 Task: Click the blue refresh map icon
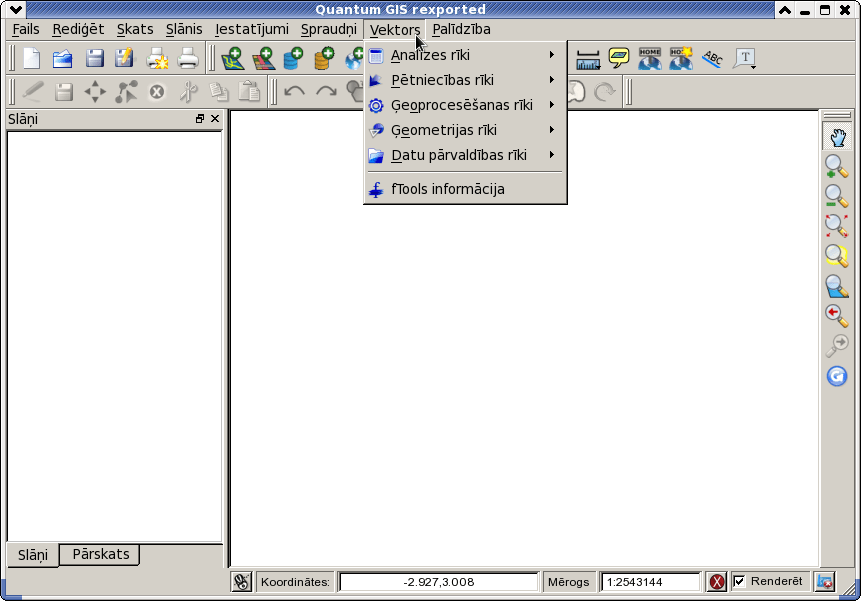837,376
